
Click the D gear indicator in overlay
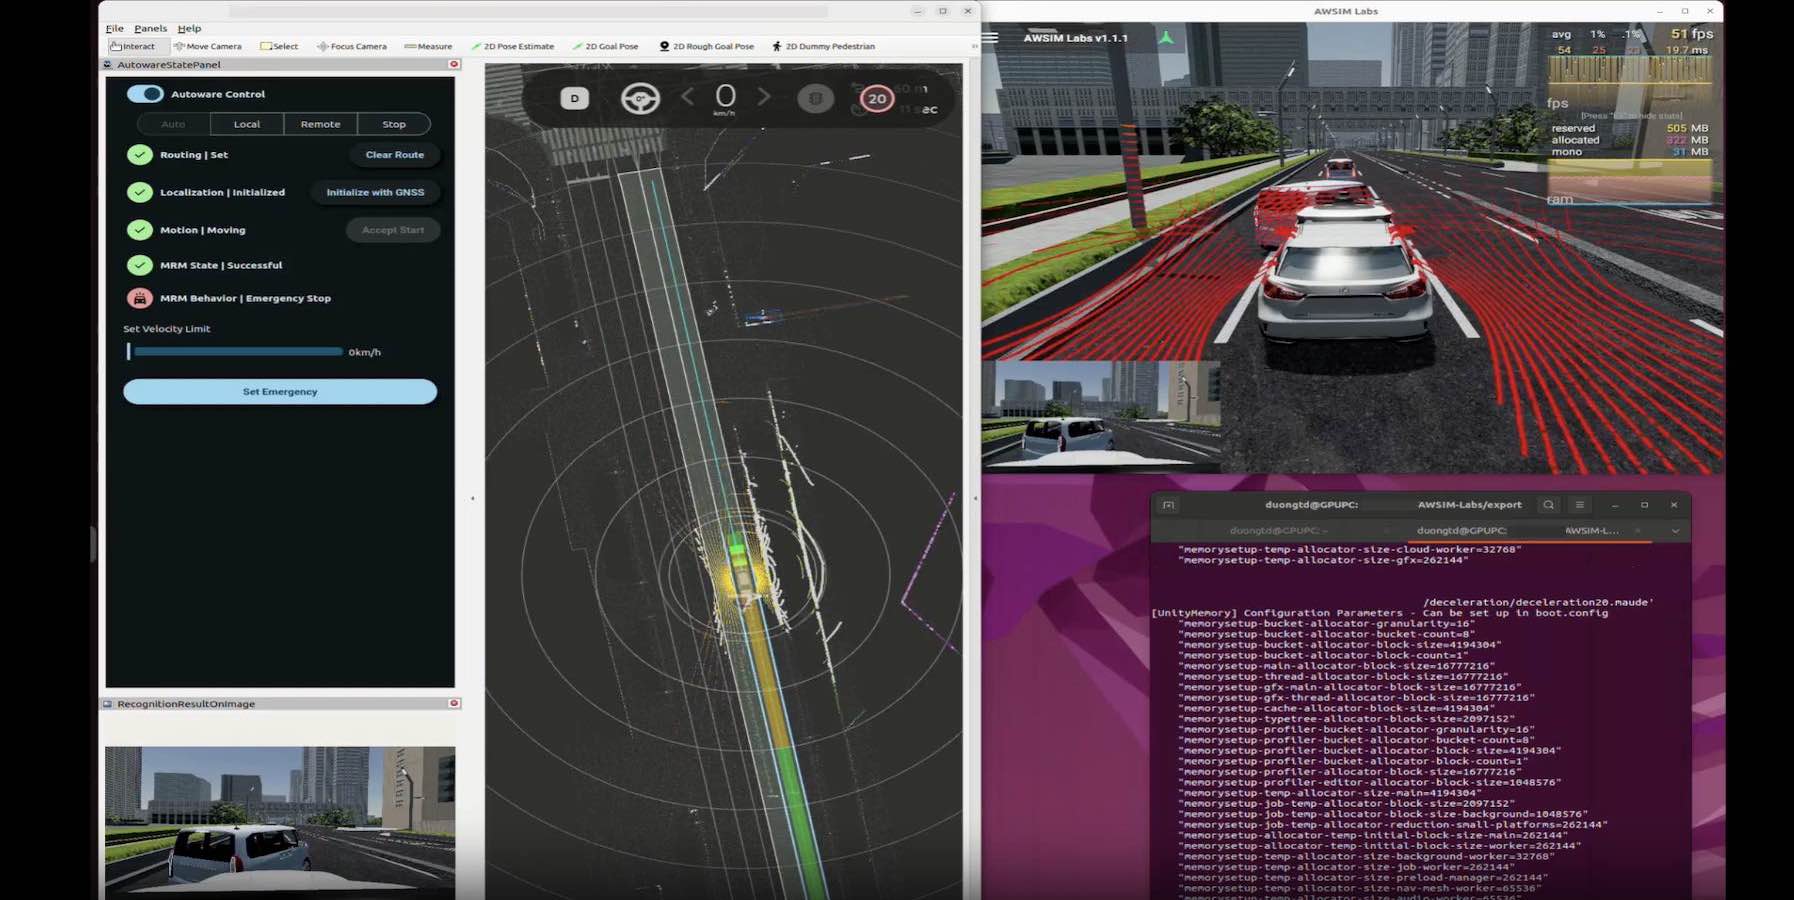pos(574,98)
